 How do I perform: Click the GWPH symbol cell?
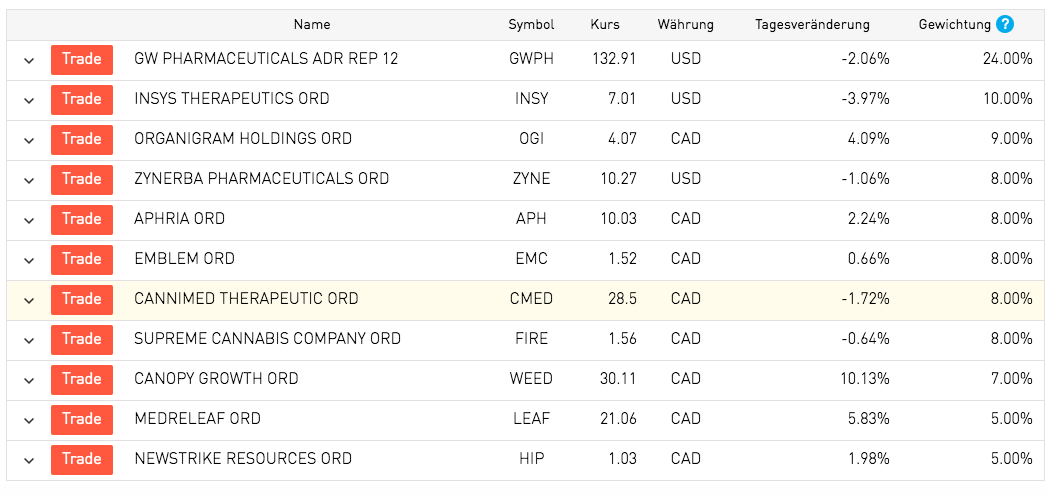click(x=531, y=59)
